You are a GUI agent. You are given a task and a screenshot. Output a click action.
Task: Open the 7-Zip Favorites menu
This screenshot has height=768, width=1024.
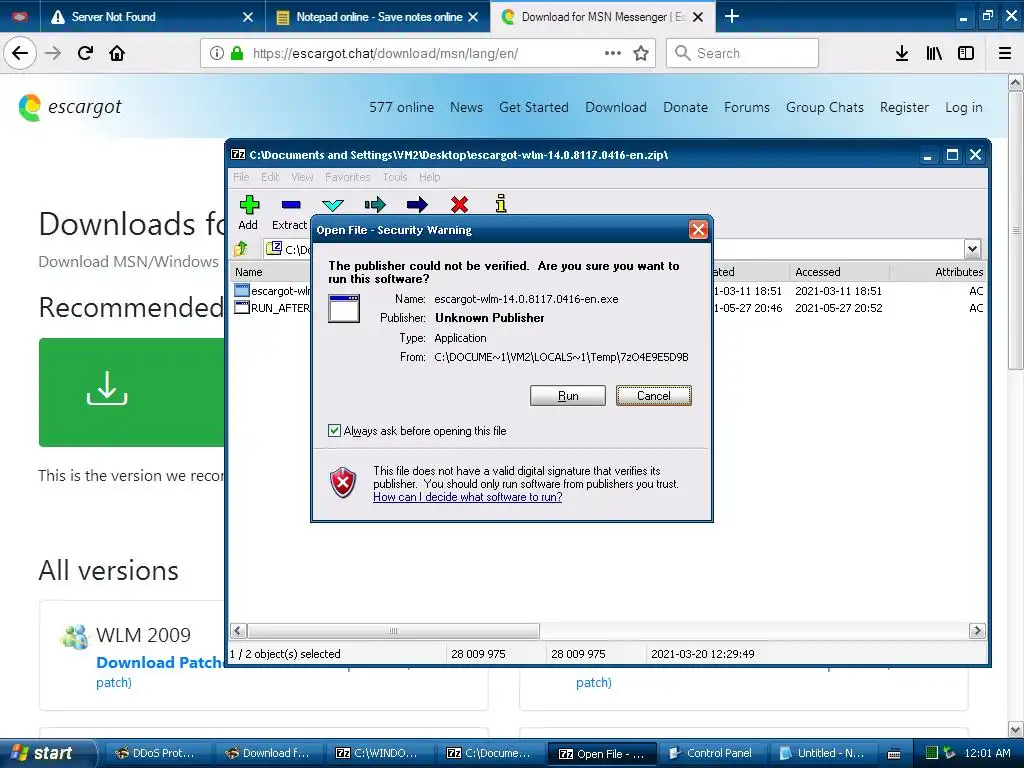click(x=347, y=177)
